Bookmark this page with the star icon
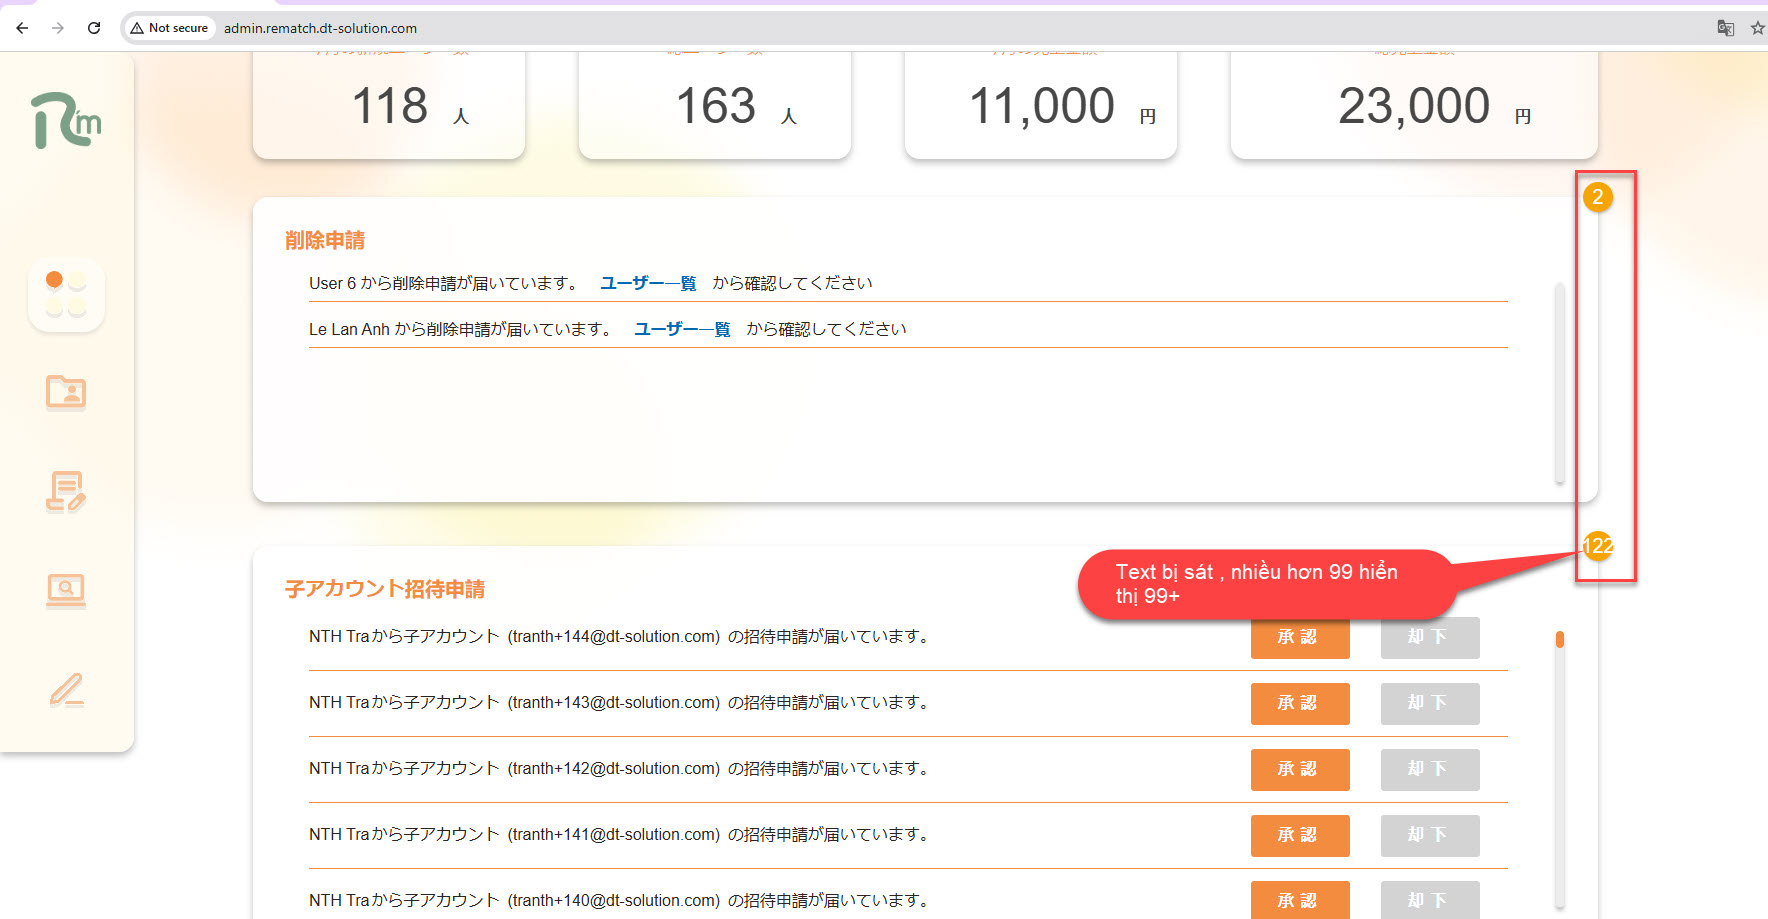This screenshot has width=1768, height=919. click(1757, 28)
